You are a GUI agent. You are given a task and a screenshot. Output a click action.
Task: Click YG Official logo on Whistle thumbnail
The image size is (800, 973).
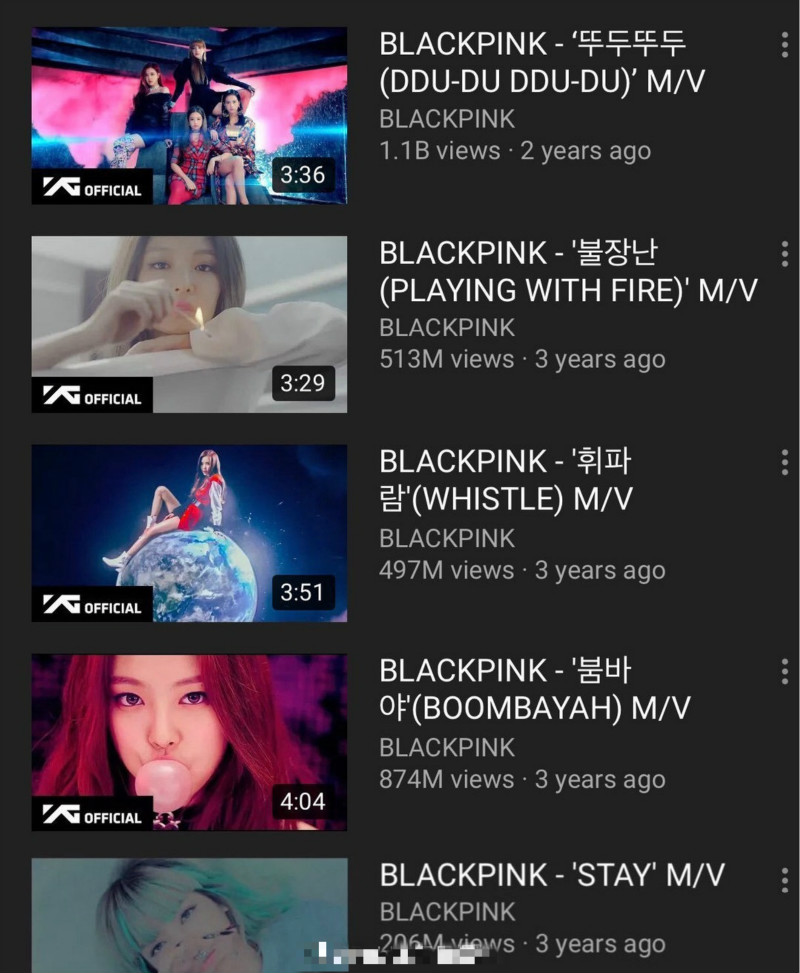pyautogui.click(x=92, y=604)
